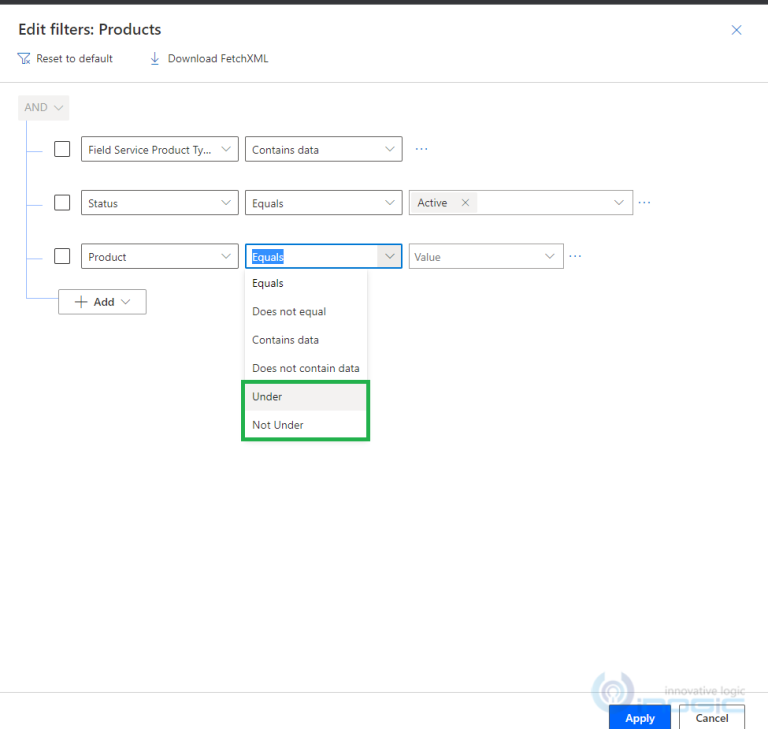Remove the Active value tag
Viewport: 768px width, 729px height.
click(x=465, y=203)
